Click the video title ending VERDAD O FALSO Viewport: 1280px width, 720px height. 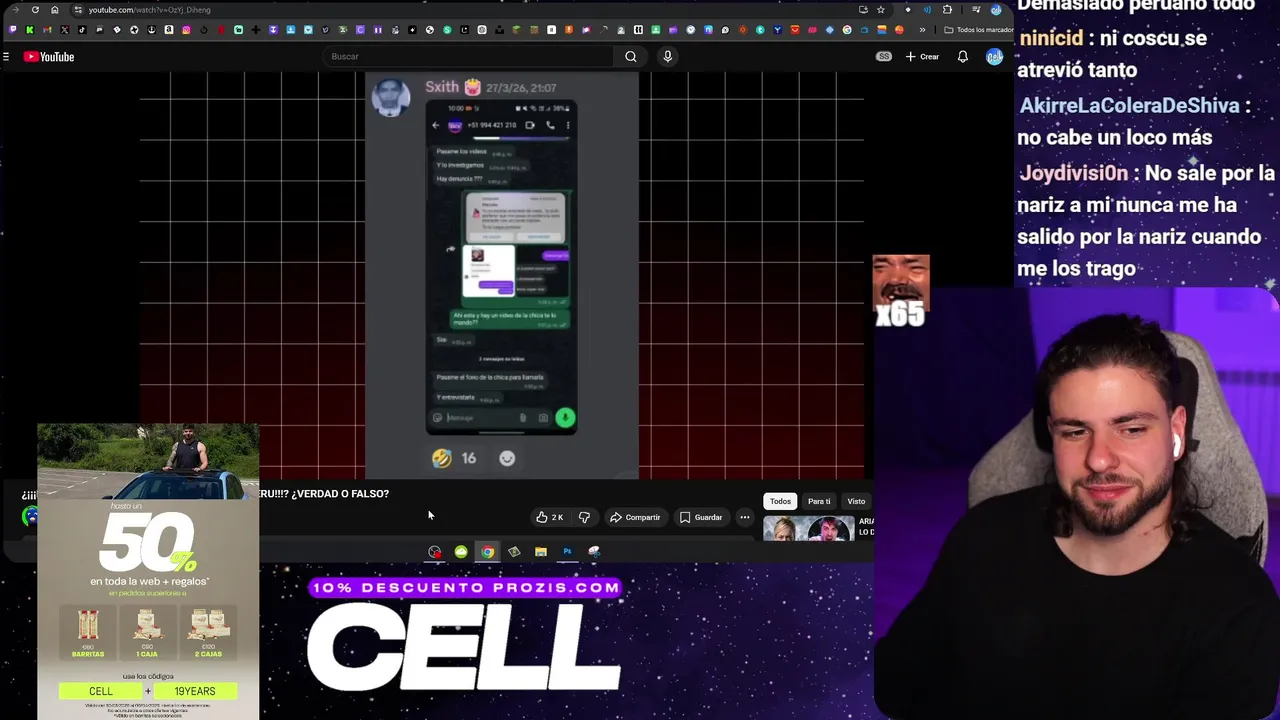325,494
